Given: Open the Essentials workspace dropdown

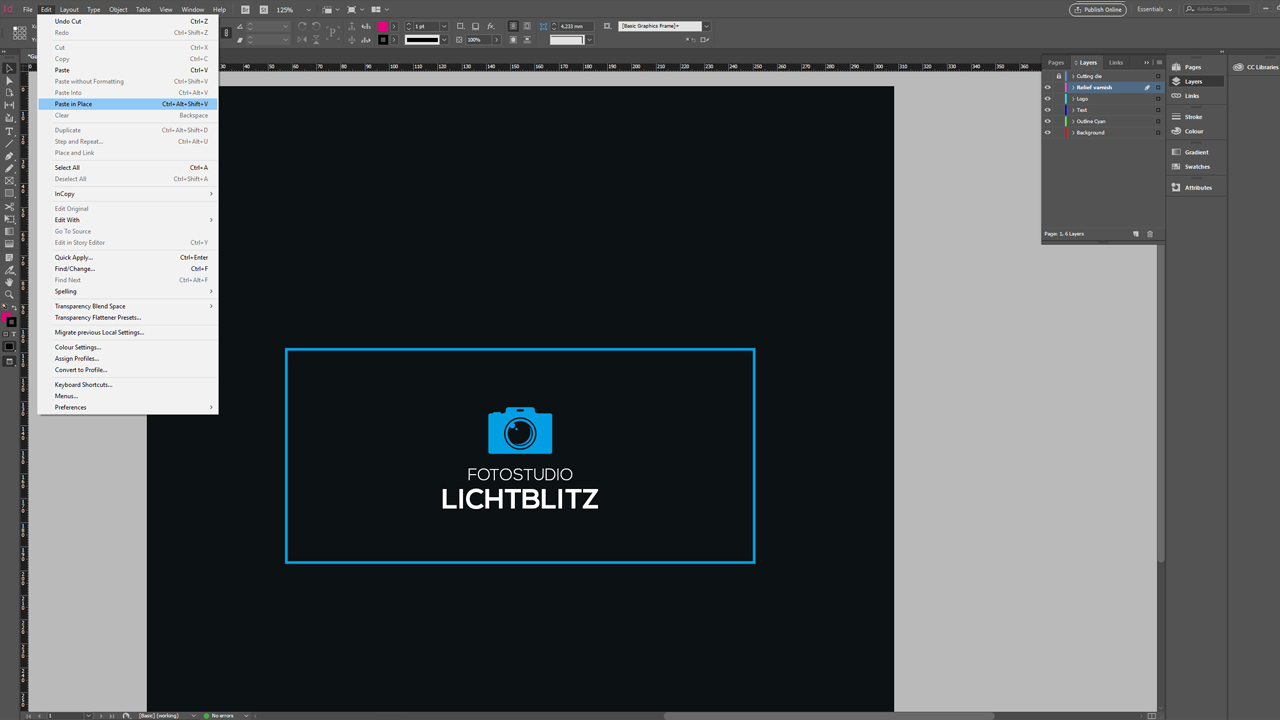Looking at the screenshot, I should coord(1155,10).
